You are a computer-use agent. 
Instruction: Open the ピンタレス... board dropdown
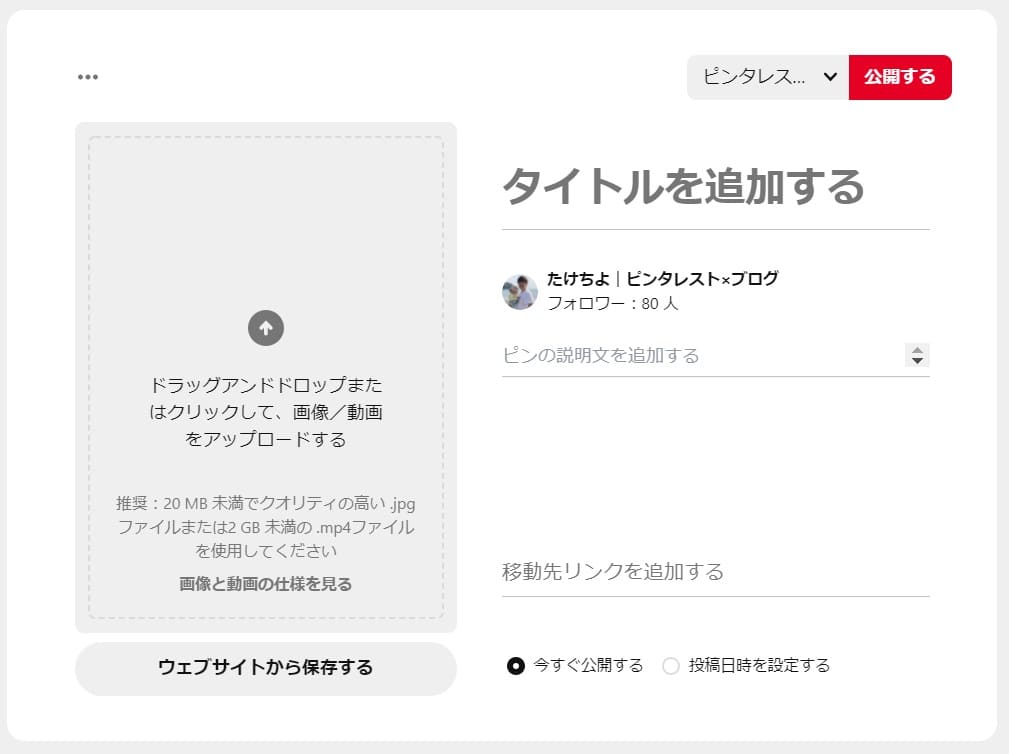[768, 77]
